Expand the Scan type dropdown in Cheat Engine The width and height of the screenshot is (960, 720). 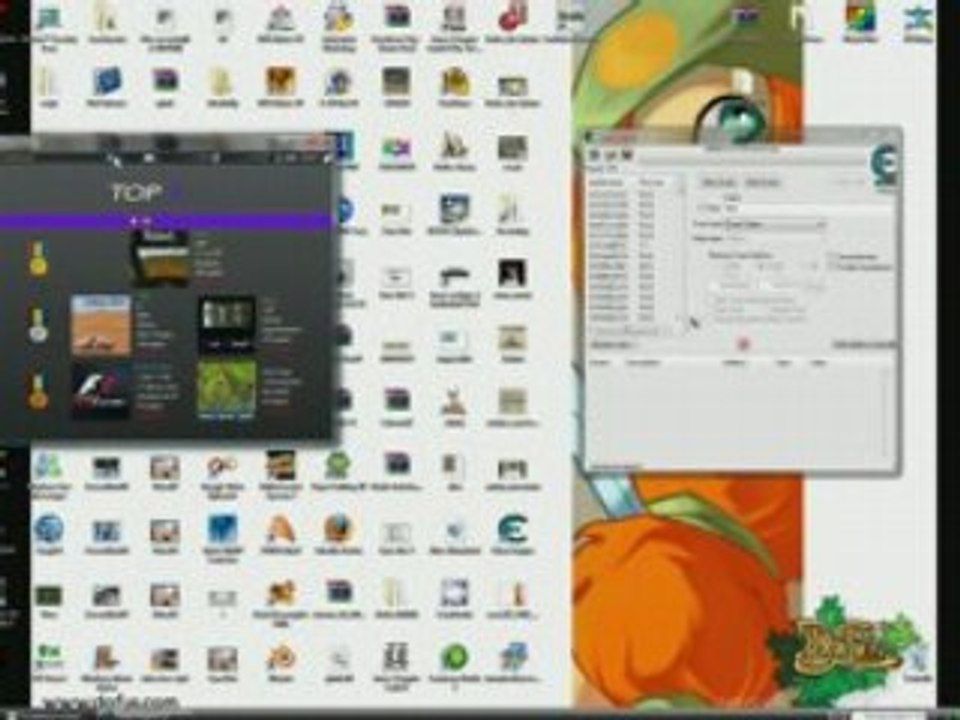click(775, 225)
